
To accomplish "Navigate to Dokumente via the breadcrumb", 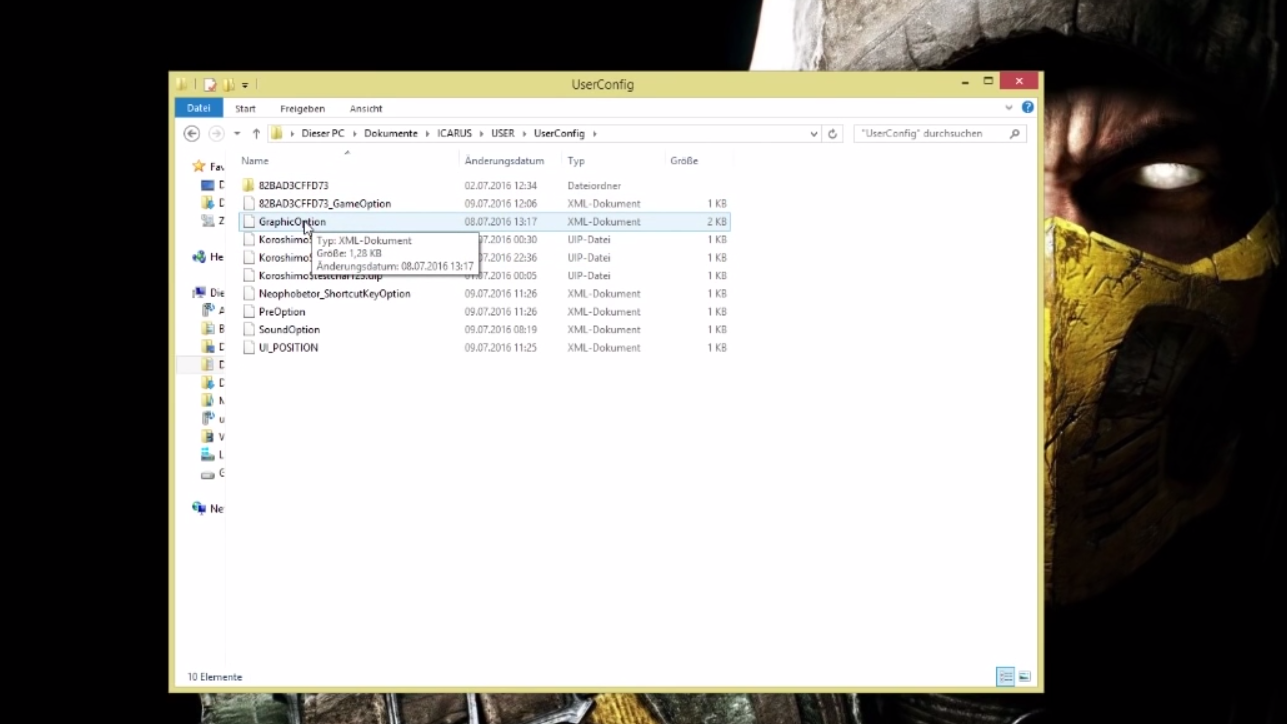I will pos(391,133).
